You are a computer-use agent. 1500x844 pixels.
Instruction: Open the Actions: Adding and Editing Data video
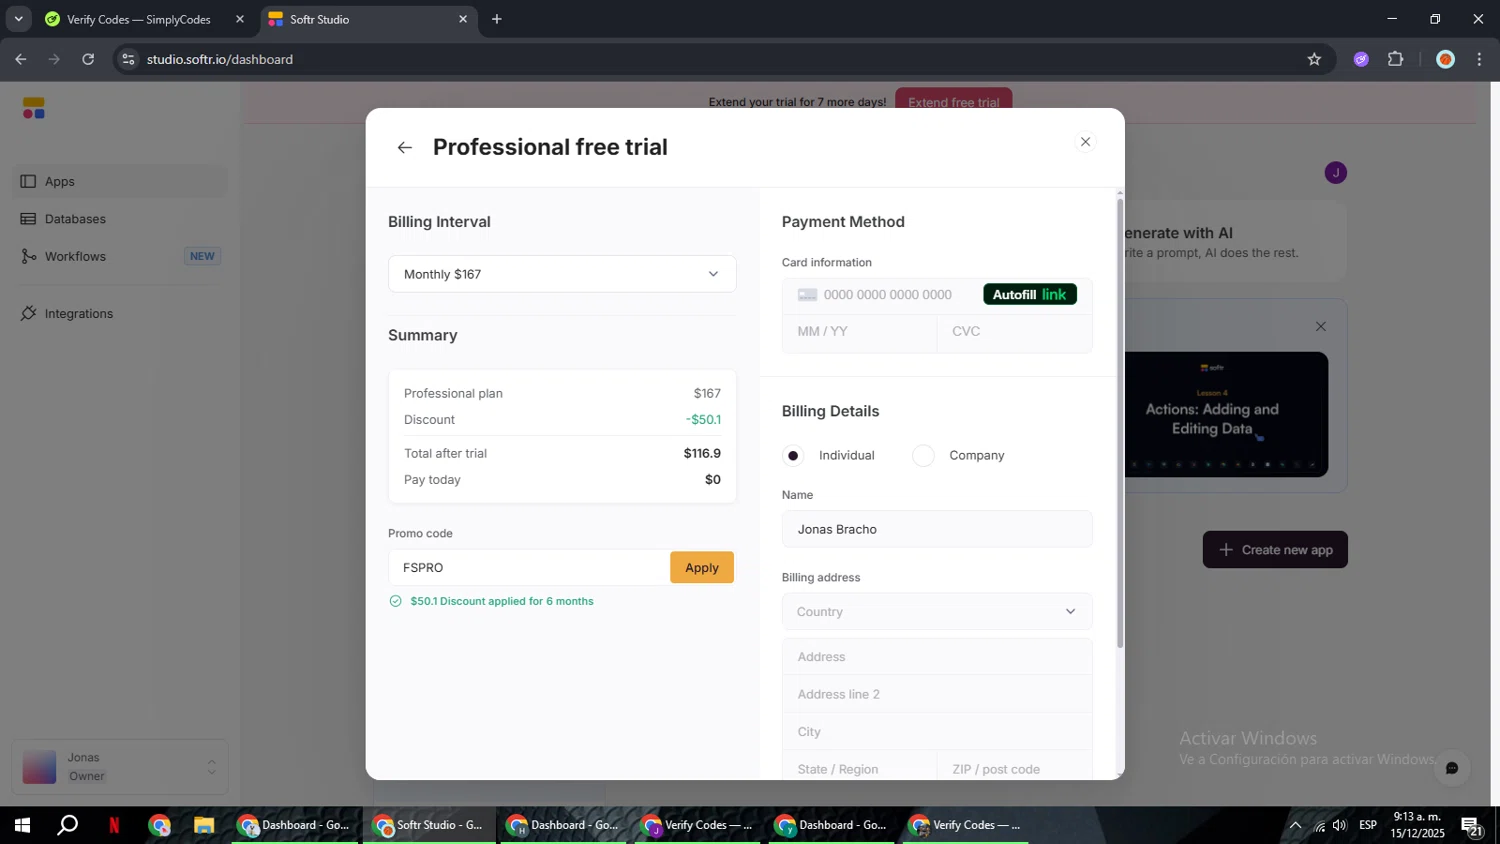pos(1226,414)
